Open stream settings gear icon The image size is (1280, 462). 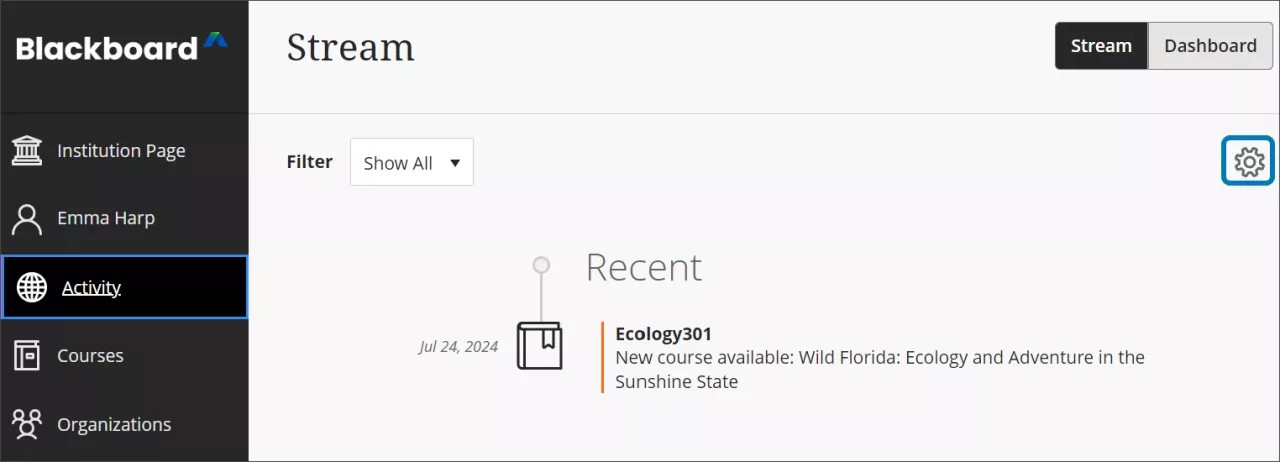[1249, 161]
